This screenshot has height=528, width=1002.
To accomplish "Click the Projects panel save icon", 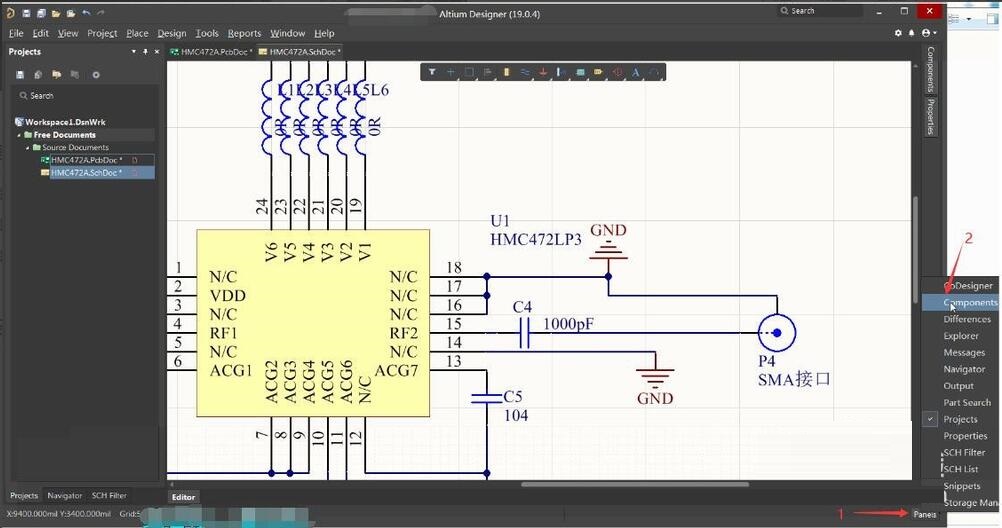I will tap(20, 75).
